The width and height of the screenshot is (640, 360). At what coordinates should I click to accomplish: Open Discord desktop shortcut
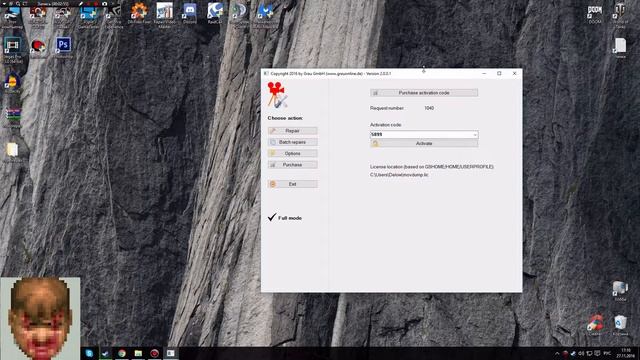coord(190,11)
